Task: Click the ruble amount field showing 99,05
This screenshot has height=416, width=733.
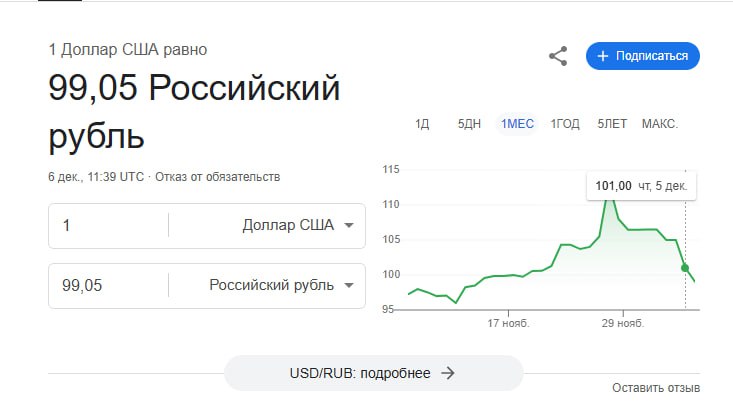Action: 110,285
